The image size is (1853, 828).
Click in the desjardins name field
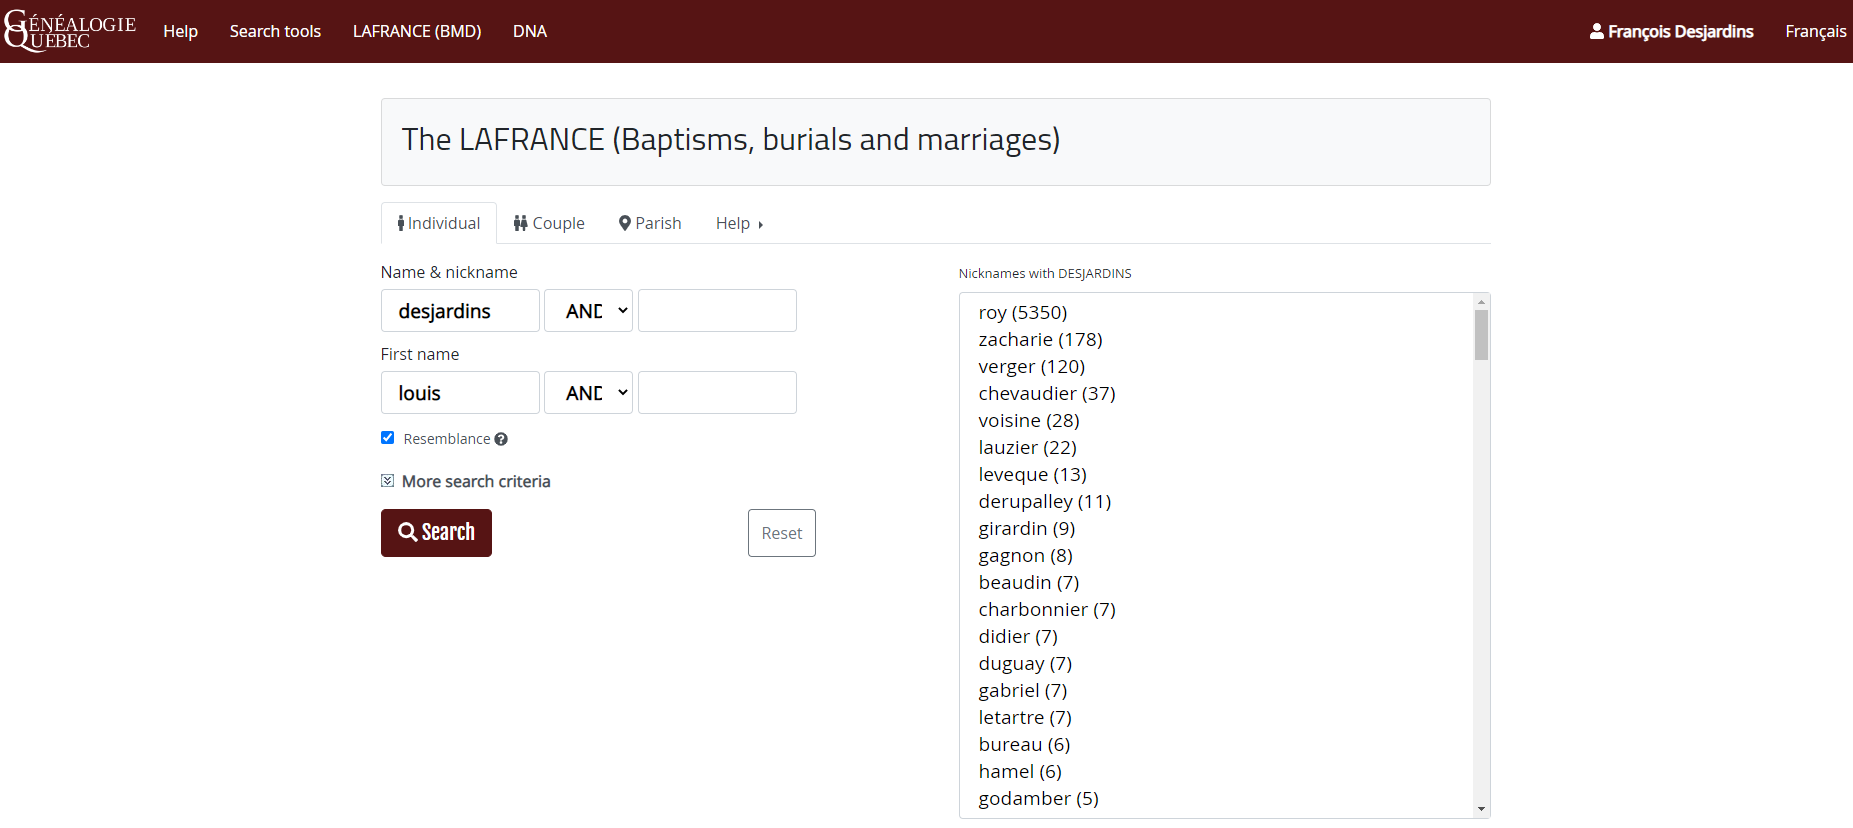click(460, 311)
